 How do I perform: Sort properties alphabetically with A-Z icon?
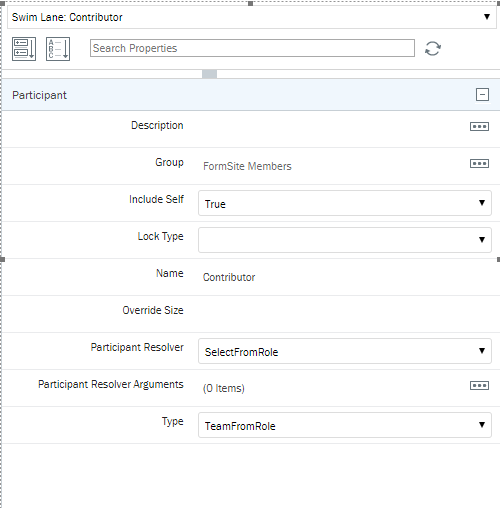click(x=58, y=49)
